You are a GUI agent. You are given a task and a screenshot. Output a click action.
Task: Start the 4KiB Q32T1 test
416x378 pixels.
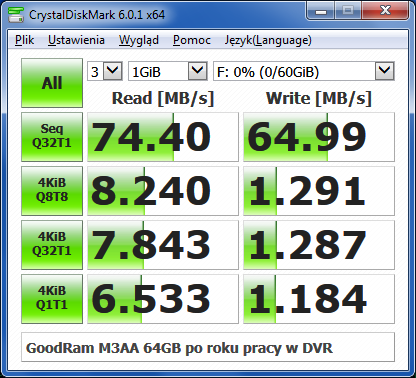(52, 245)
